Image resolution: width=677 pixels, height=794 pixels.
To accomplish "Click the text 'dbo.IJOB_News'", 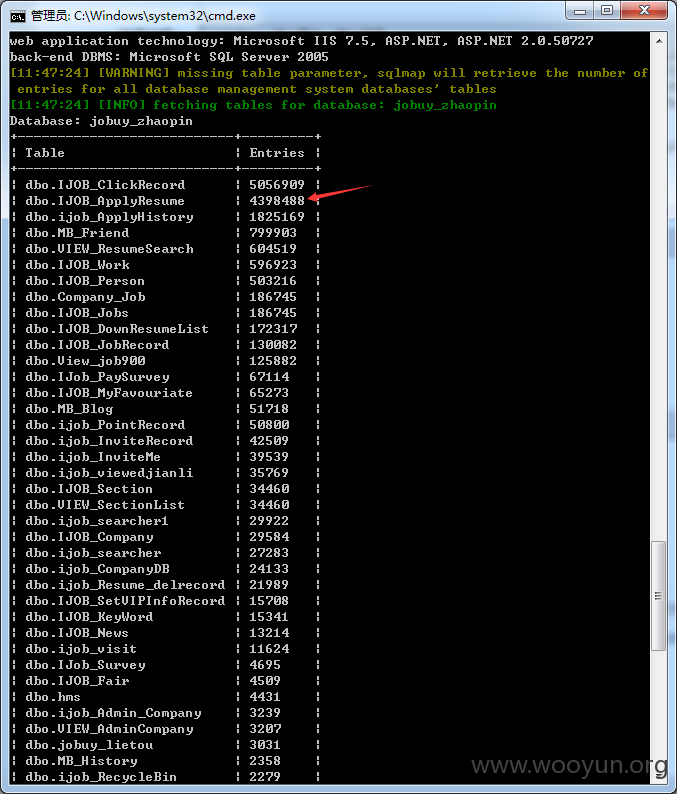I will [77, 633].
